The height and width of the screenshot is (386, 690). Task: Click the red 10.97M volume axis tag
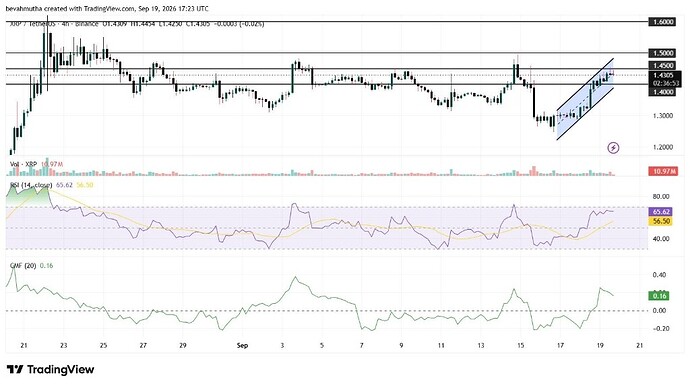(663, 171)
